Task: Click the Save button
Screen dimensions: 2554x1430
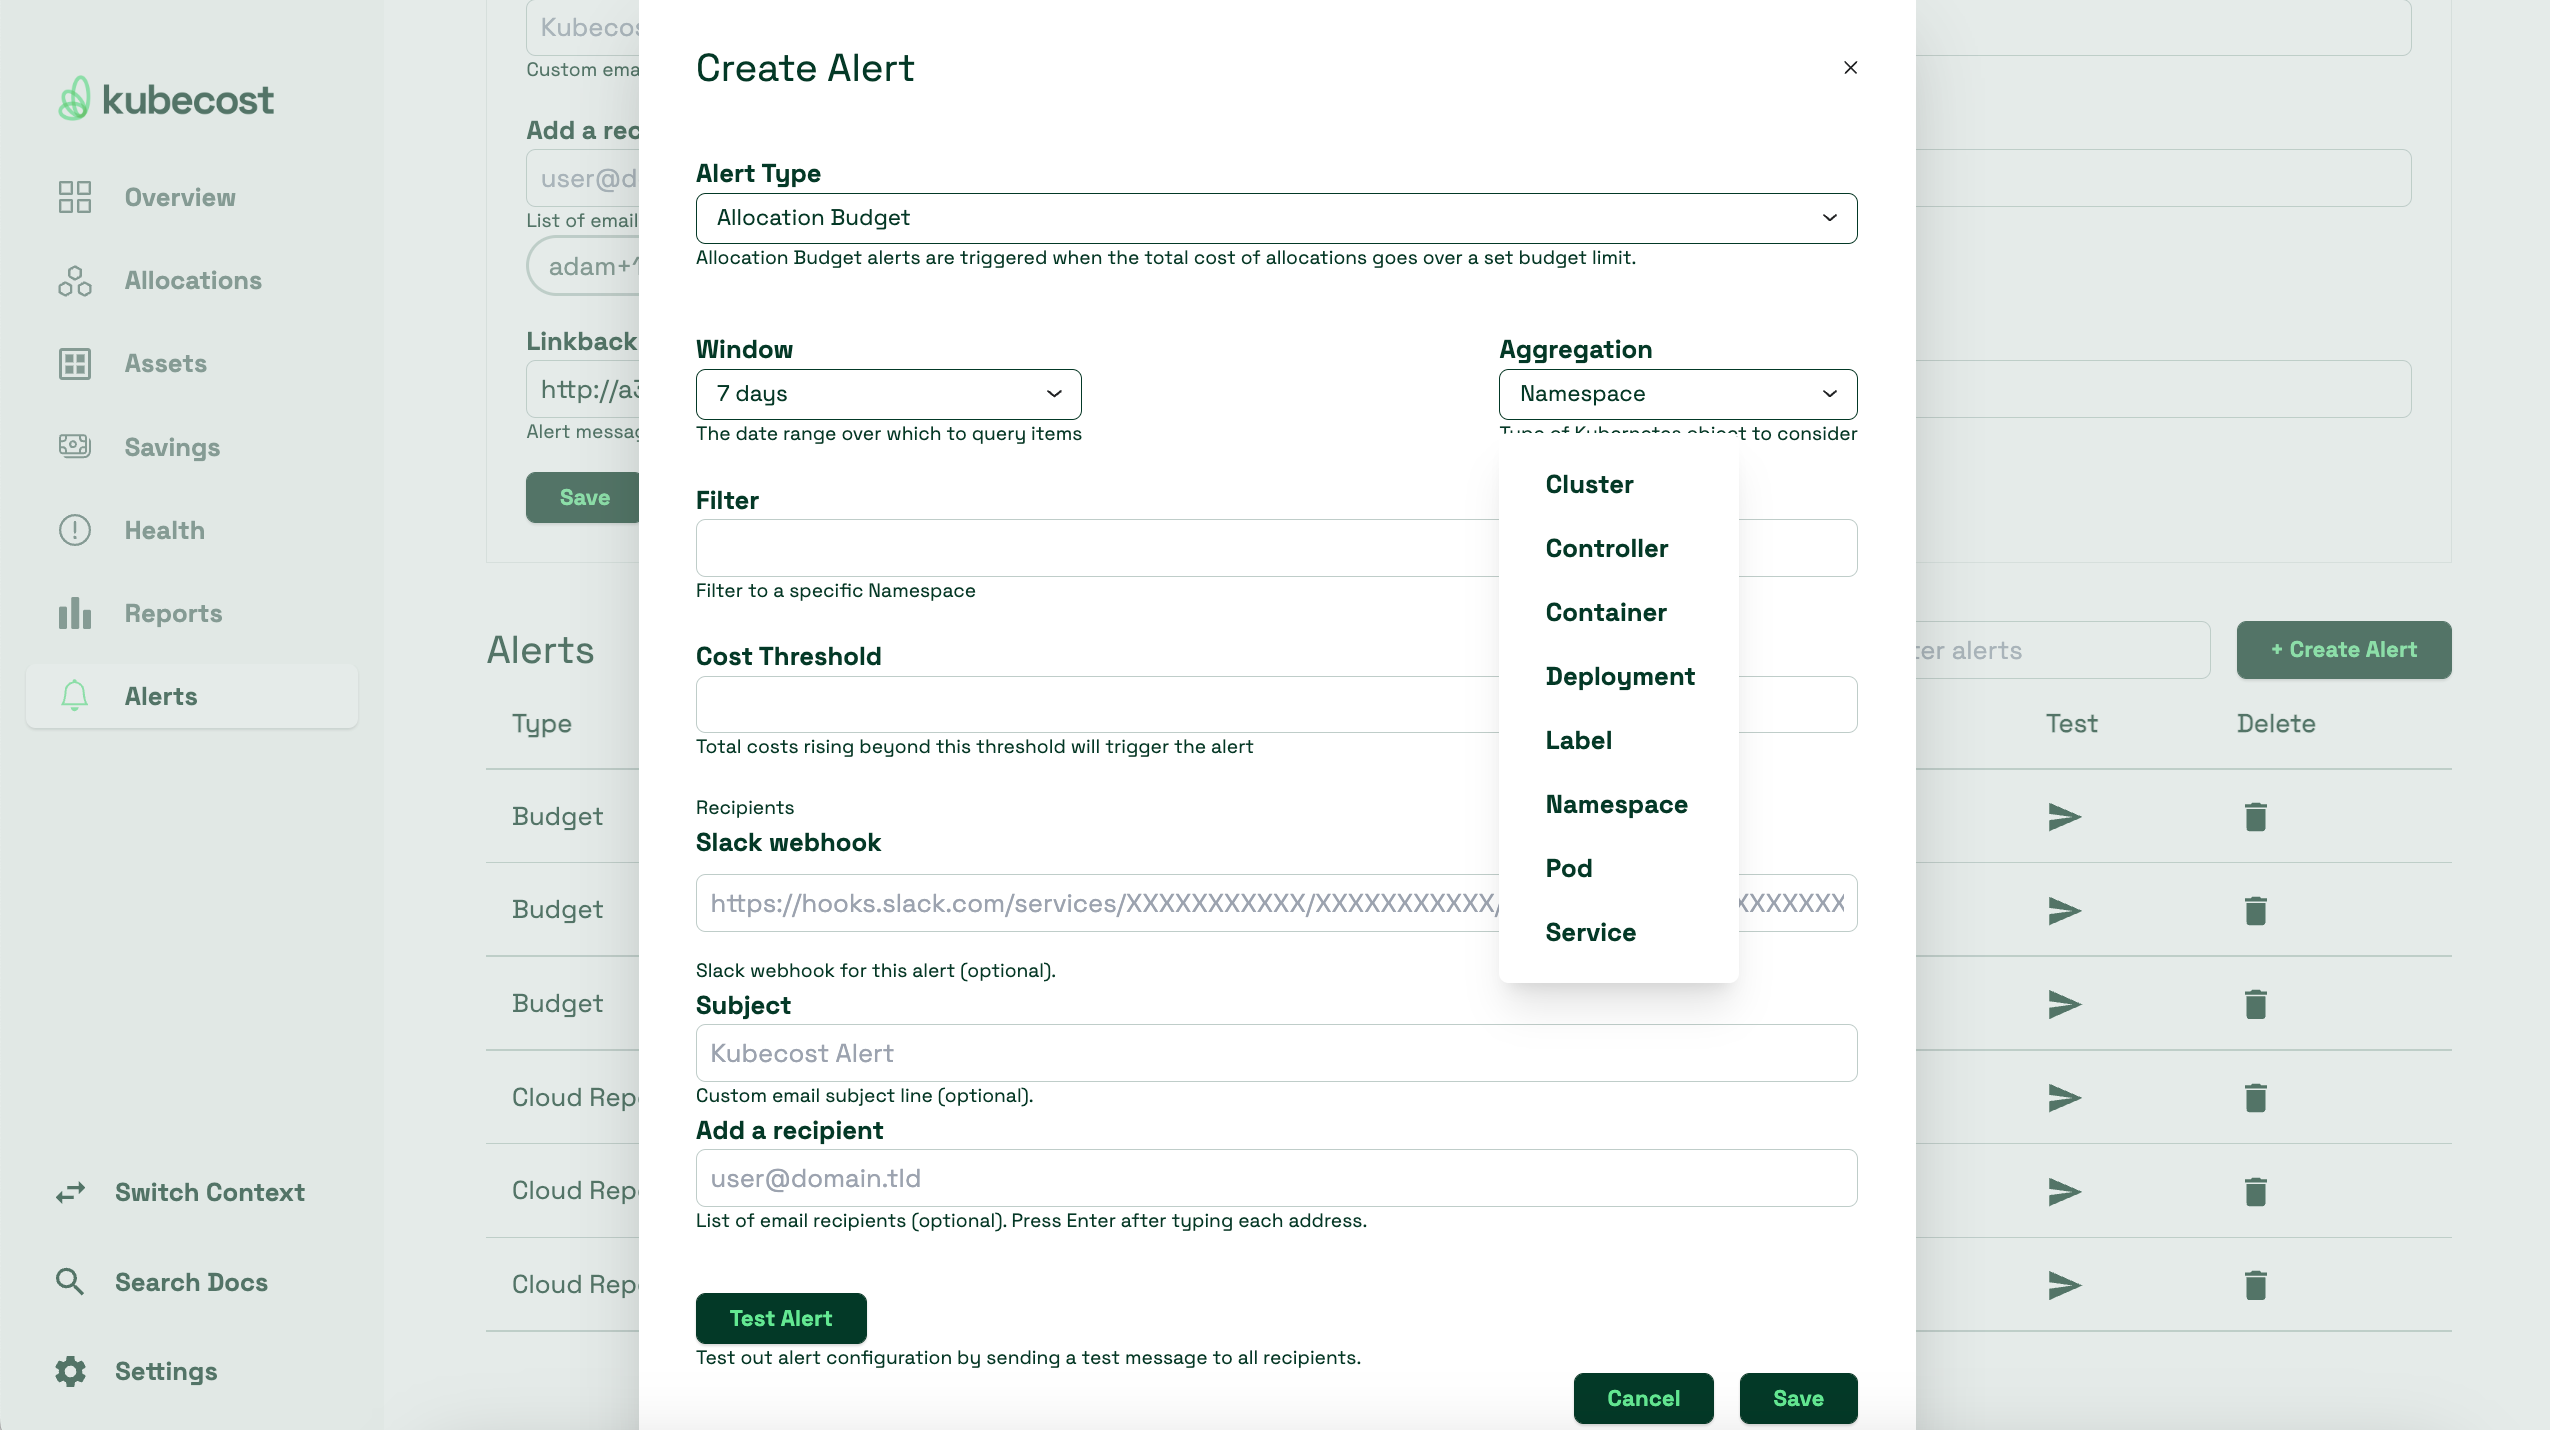Action: [1798, 1397]
